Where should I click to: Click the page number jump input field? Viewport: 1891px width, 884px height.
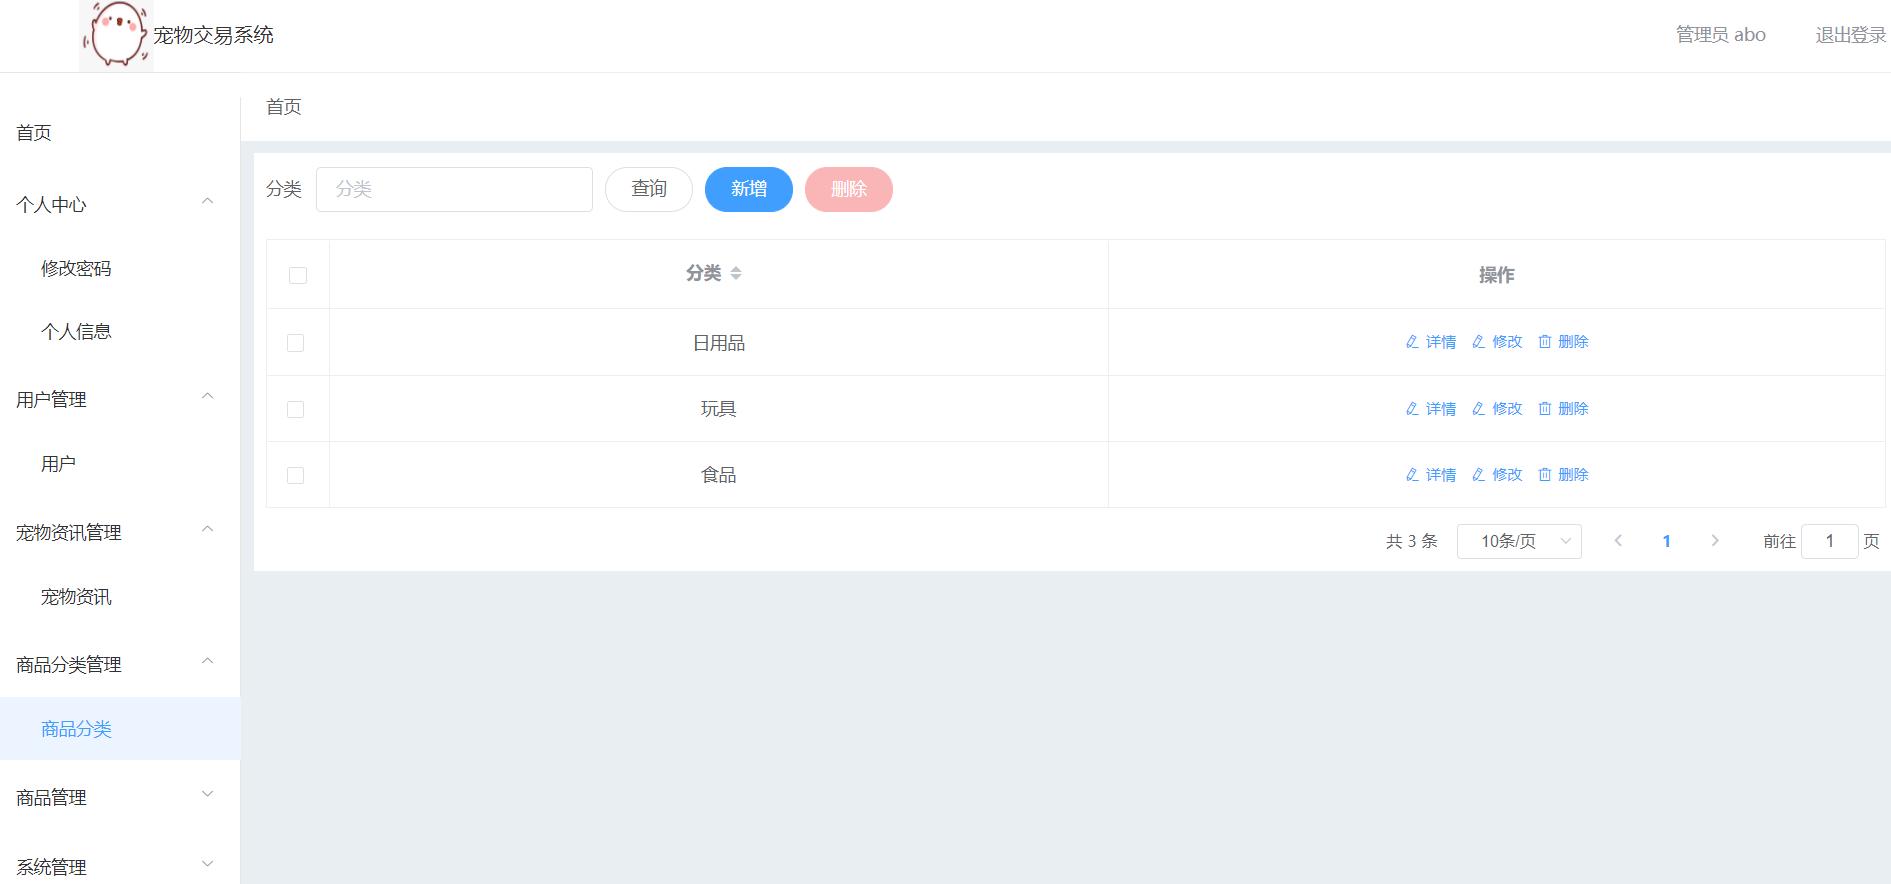1829,541
